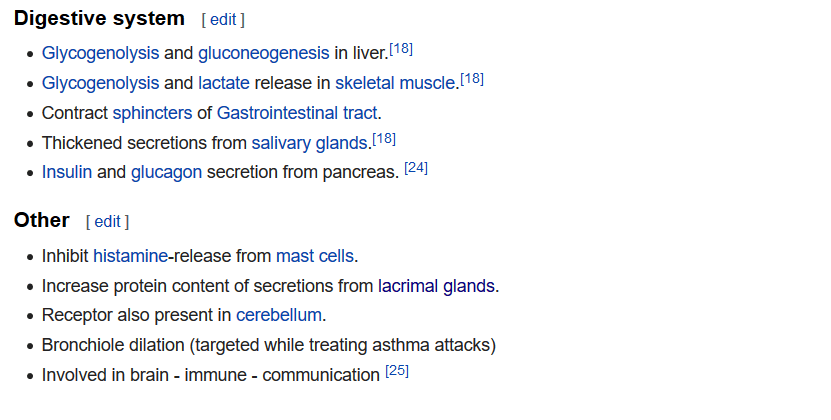Follow the sphincters link
Viewport: 831px width, 420px height.
pos(153,113)
